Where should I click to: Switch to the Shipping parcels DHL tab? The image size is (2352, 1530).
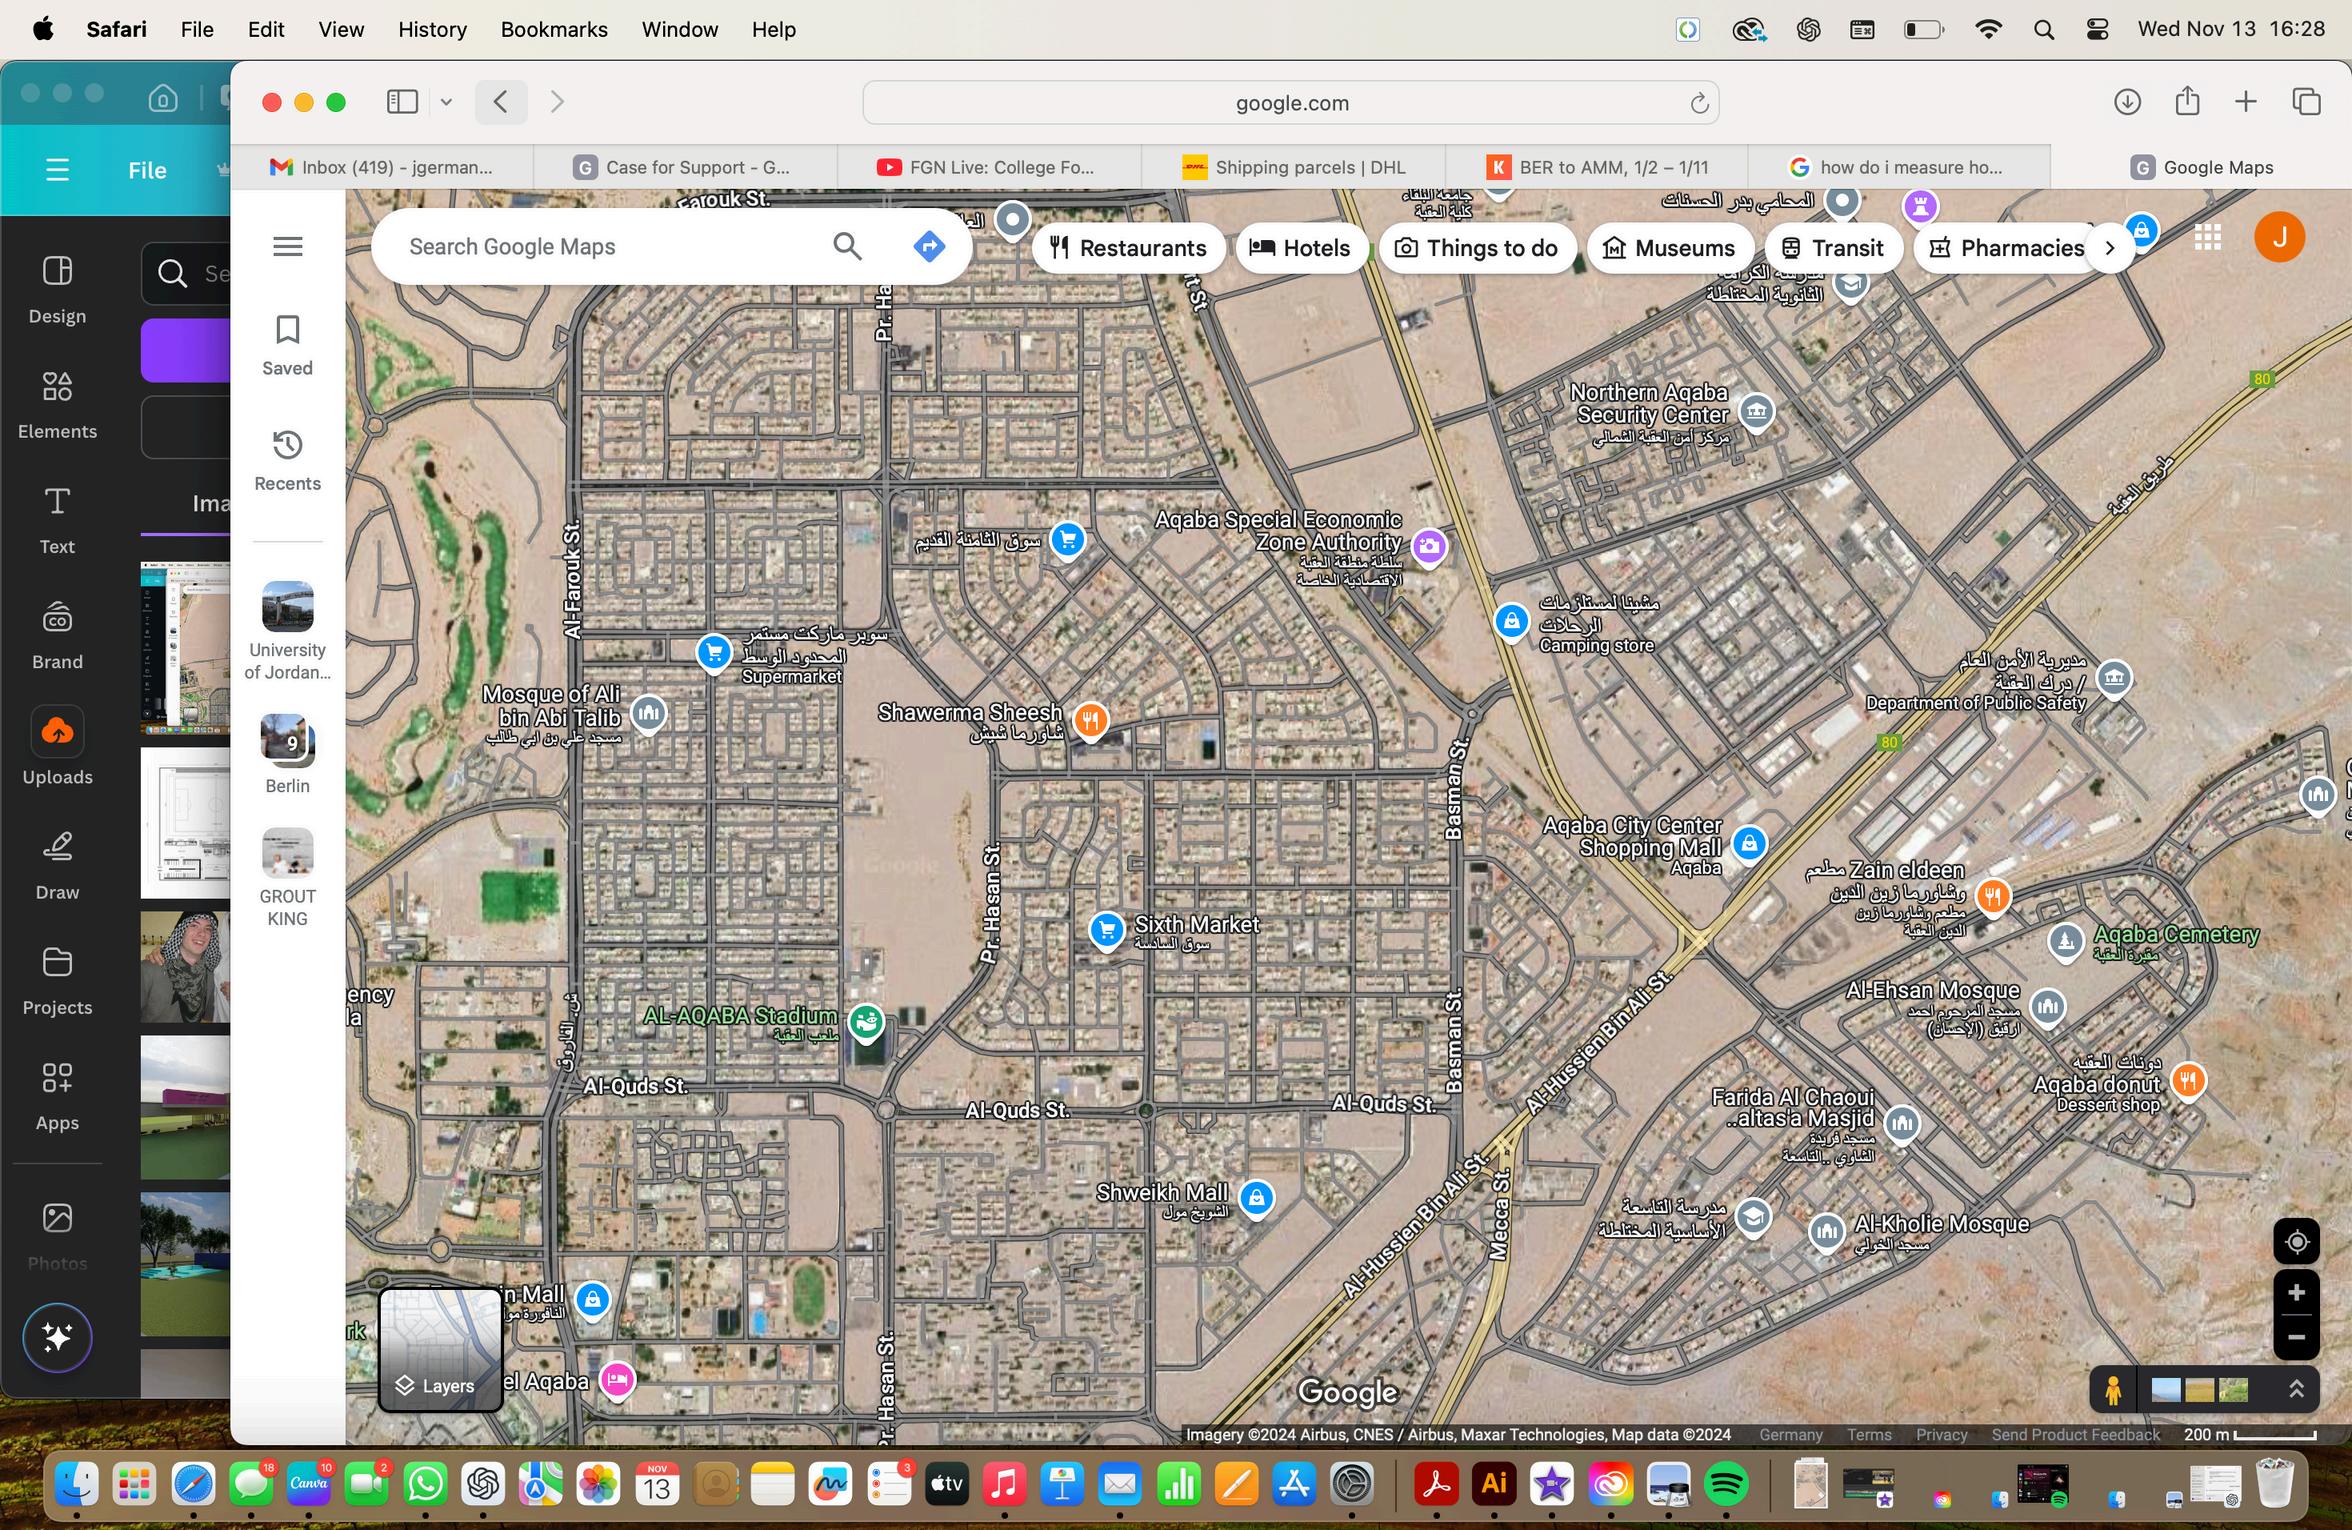[1294, 167]
